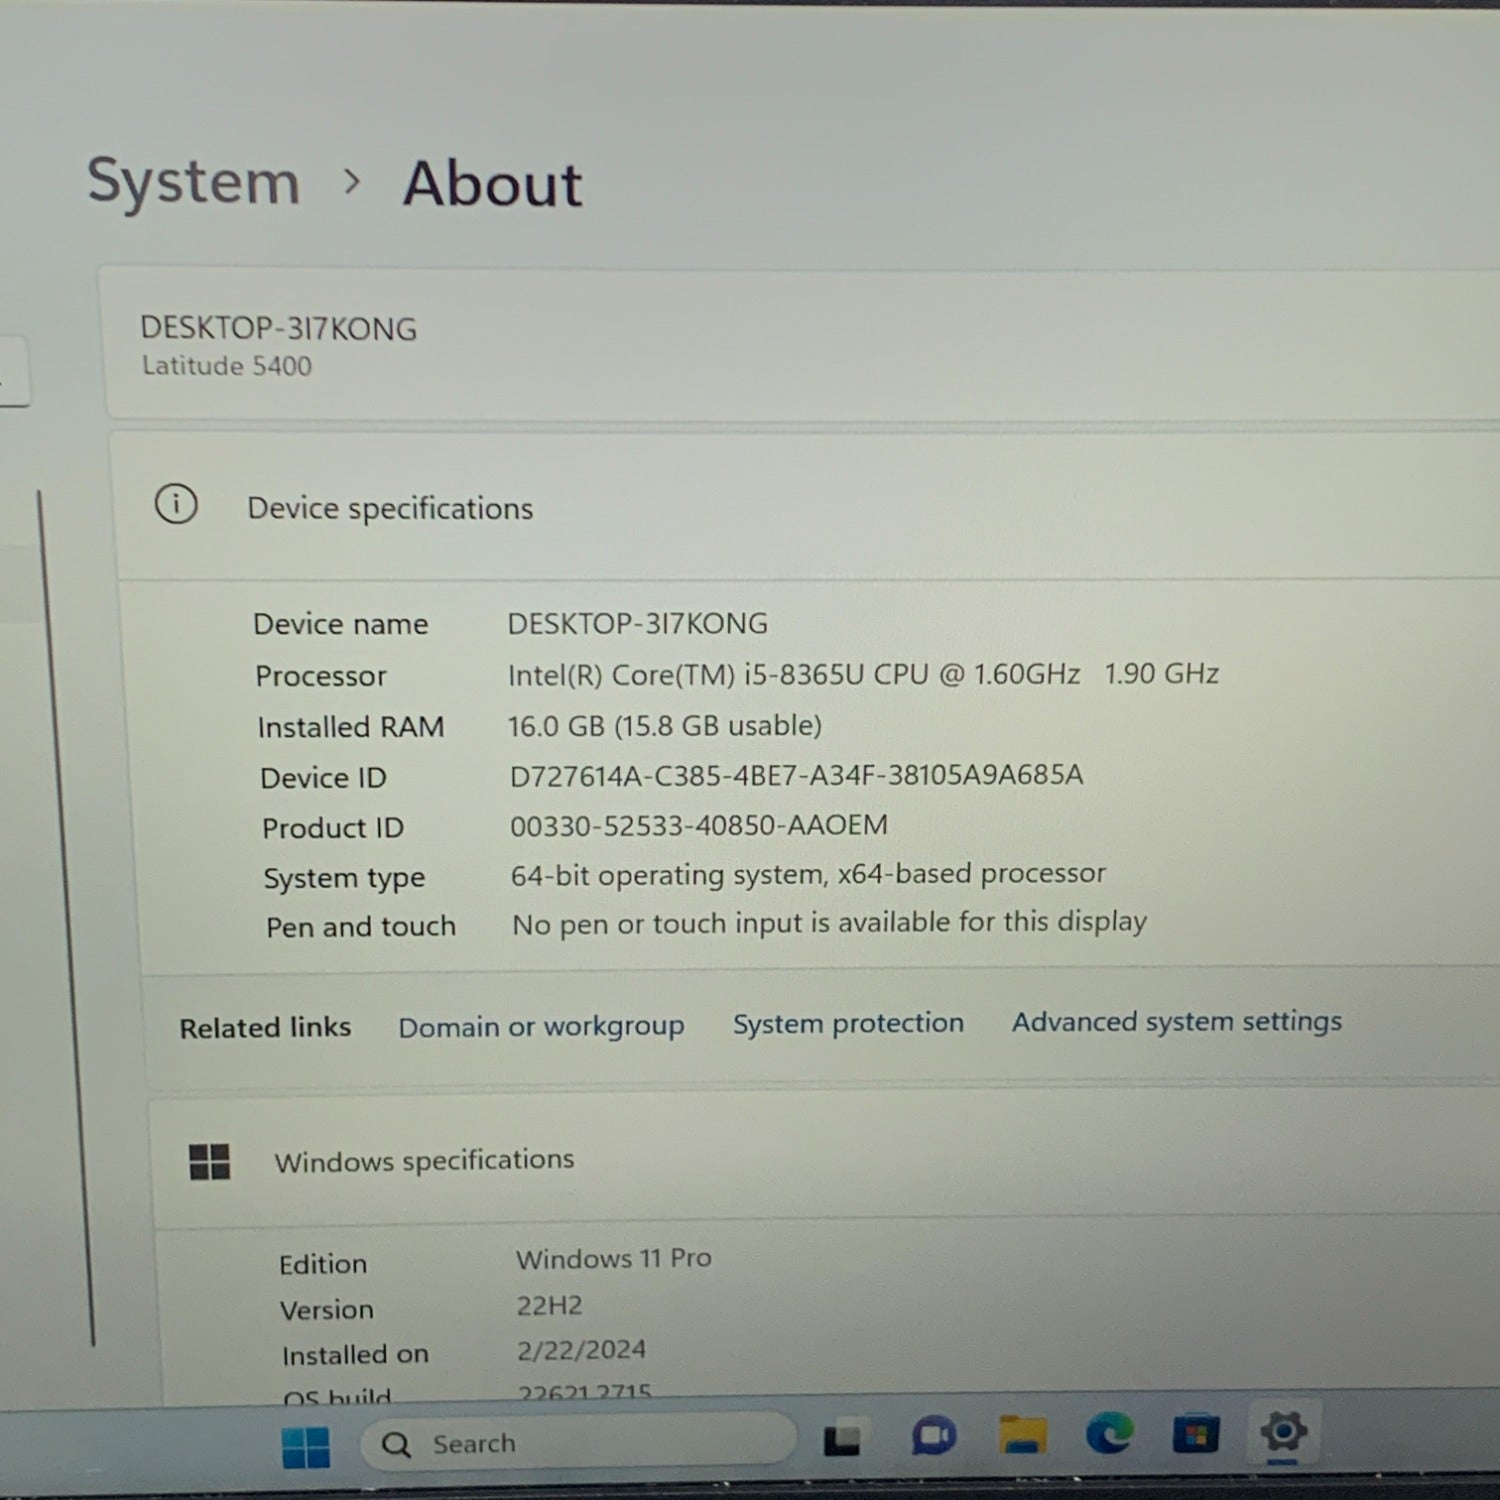The image size is (1500, 1500).
Task: Open Advanced system settings link
Action: tap(1176, 1022)
